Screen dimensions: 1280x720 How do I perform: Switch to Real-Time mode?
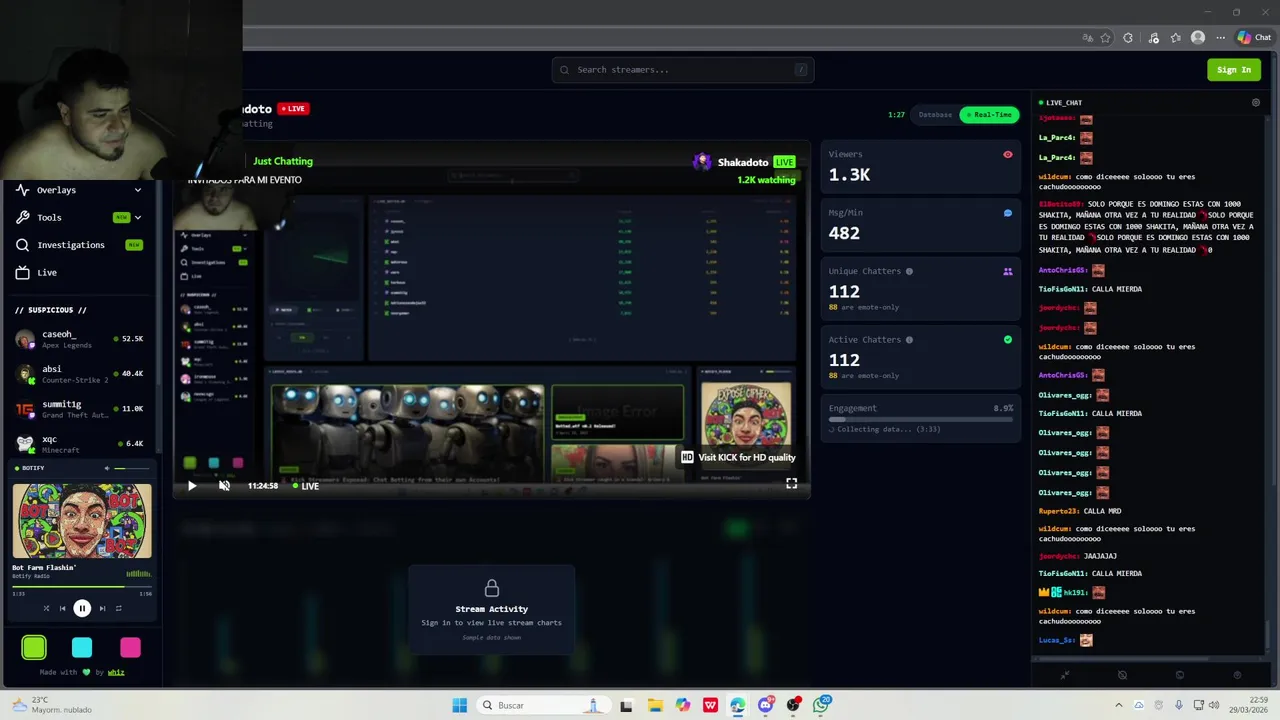pyautogui.click(x=989, y=115)
